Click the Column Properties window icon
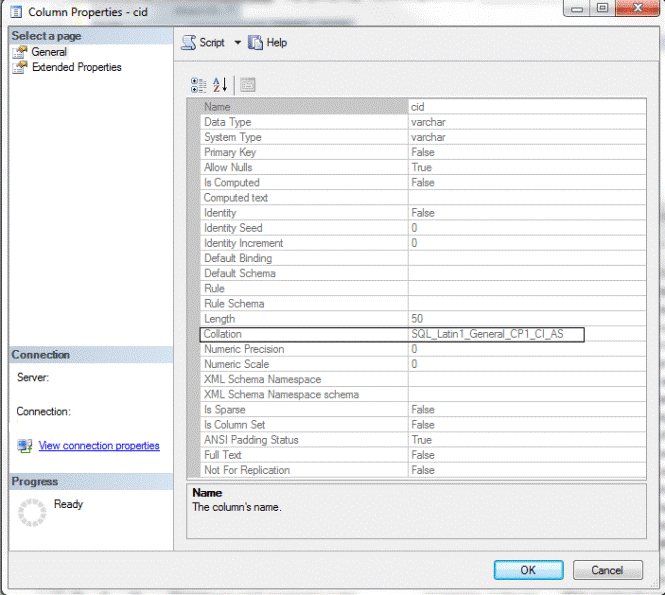The width and height of the screenshot is (665, 595). 17,10
